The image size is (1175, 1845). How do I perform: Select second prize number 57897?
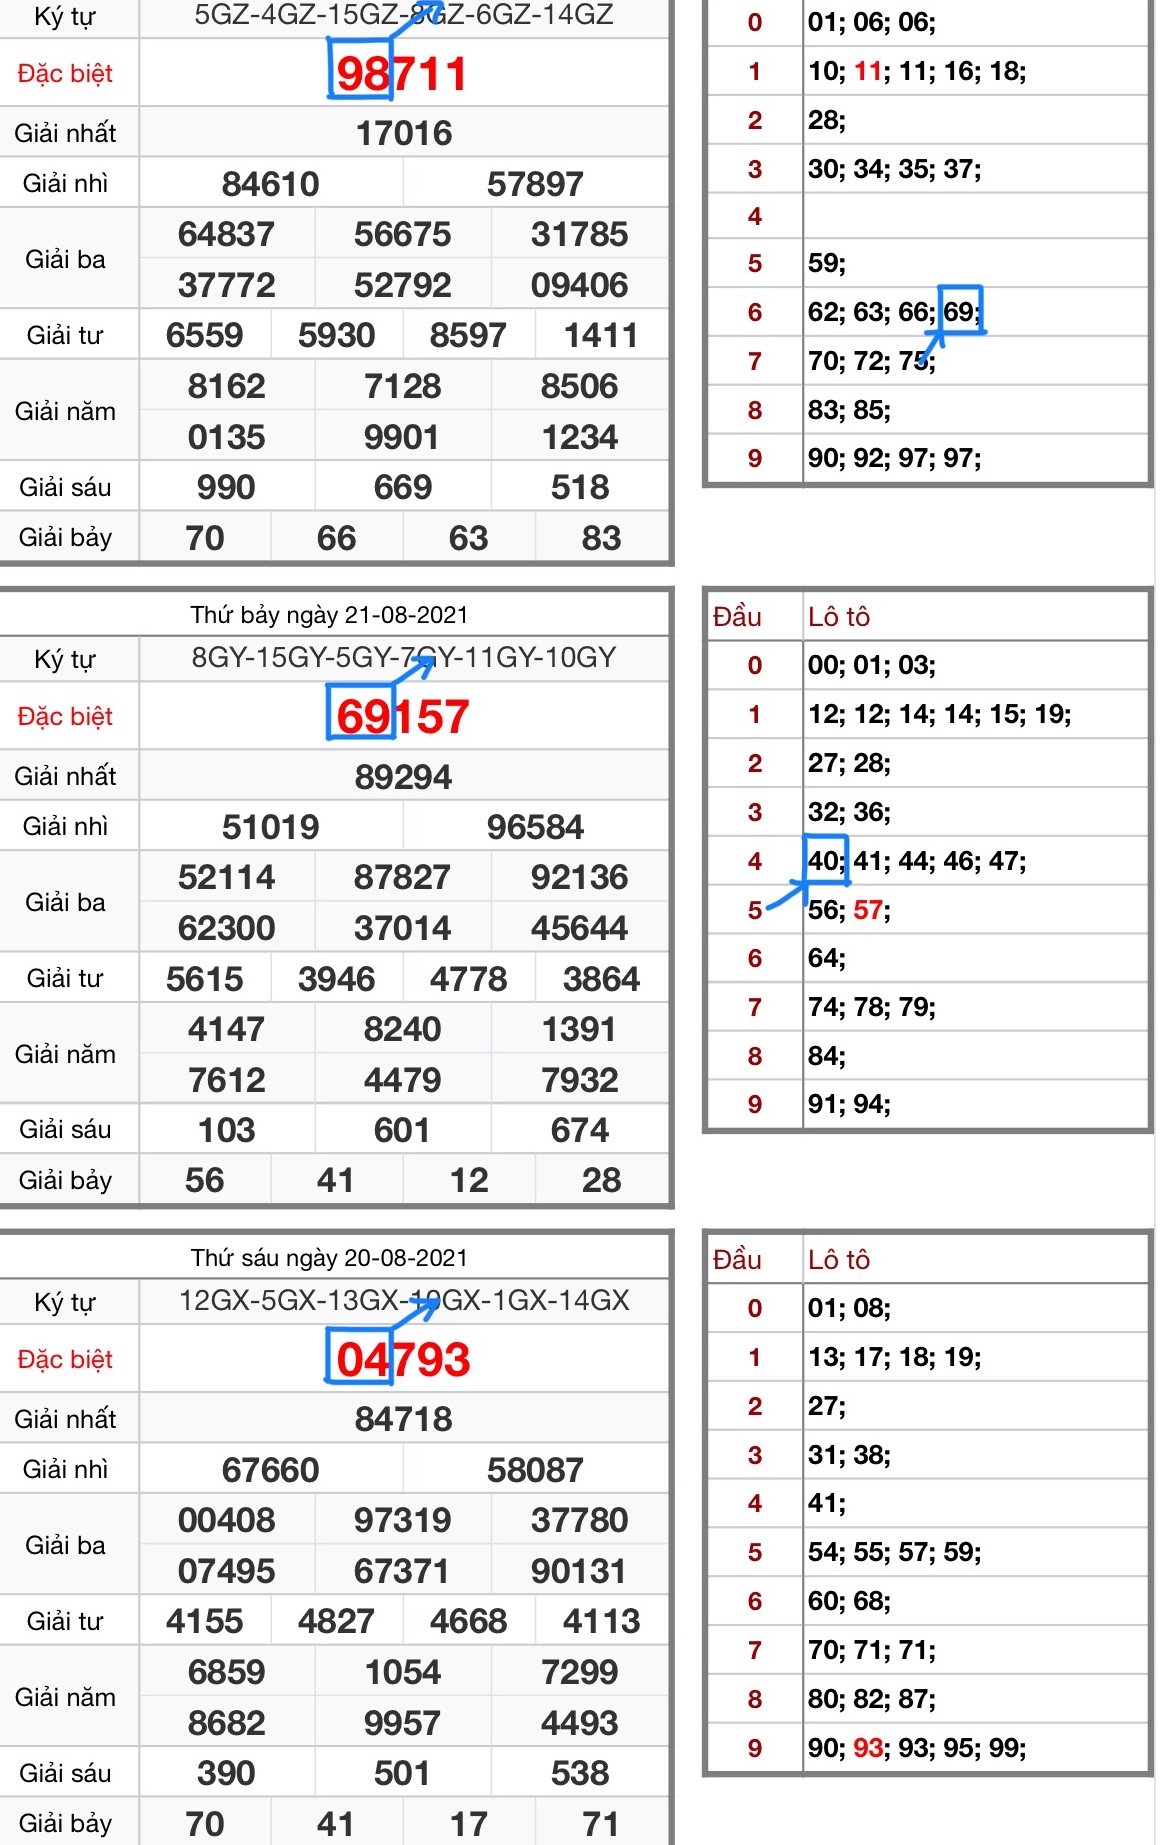click(x=535, y=184)
